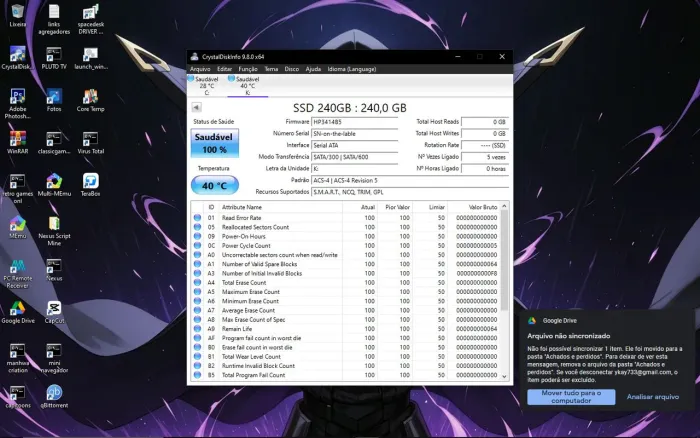
Task: Click the Valor Bruto column header
Action: [x=474, y=207]
